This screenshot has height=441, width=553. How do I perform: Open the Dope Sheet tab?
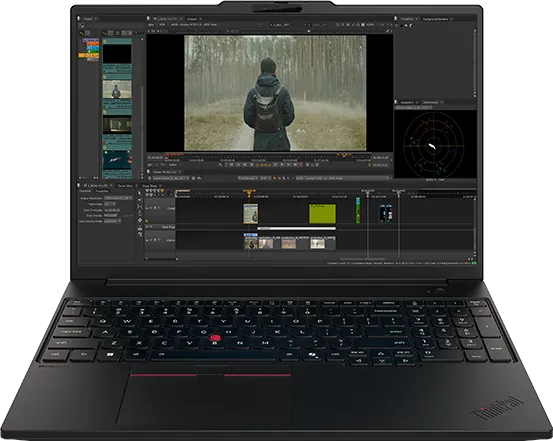(x=150, y=186)
